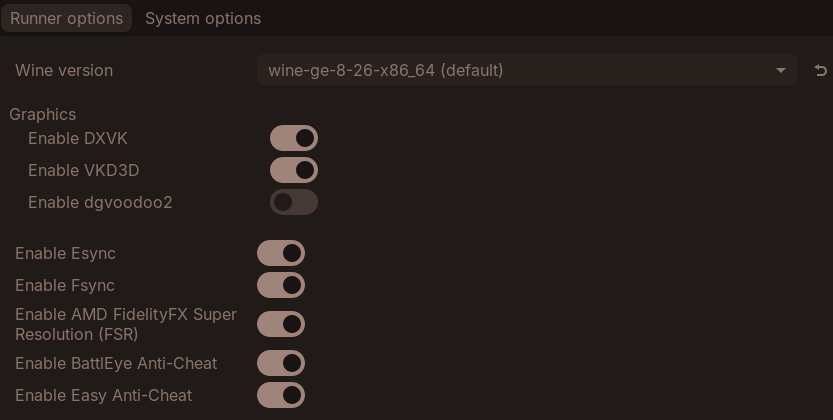Click the Enable Easy Anti-Cheat label
This screenshot has height=420, width=833.
tap(104, 395)
